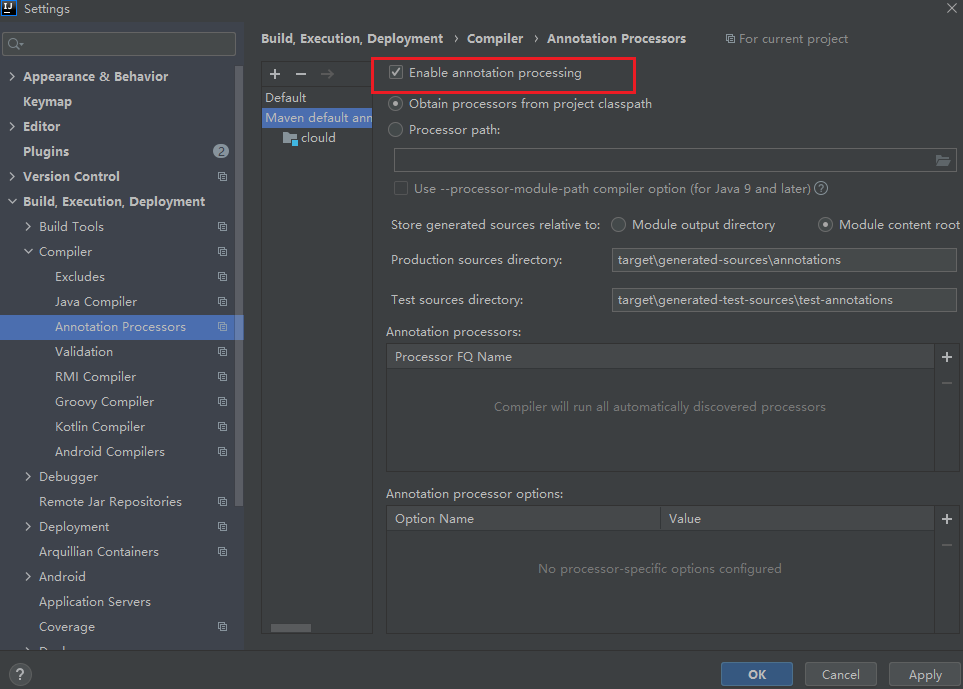This screenshot has width=963, height=689.
Task: Toggle Enable annotation processing checkbox
Action: pos(396,72)
